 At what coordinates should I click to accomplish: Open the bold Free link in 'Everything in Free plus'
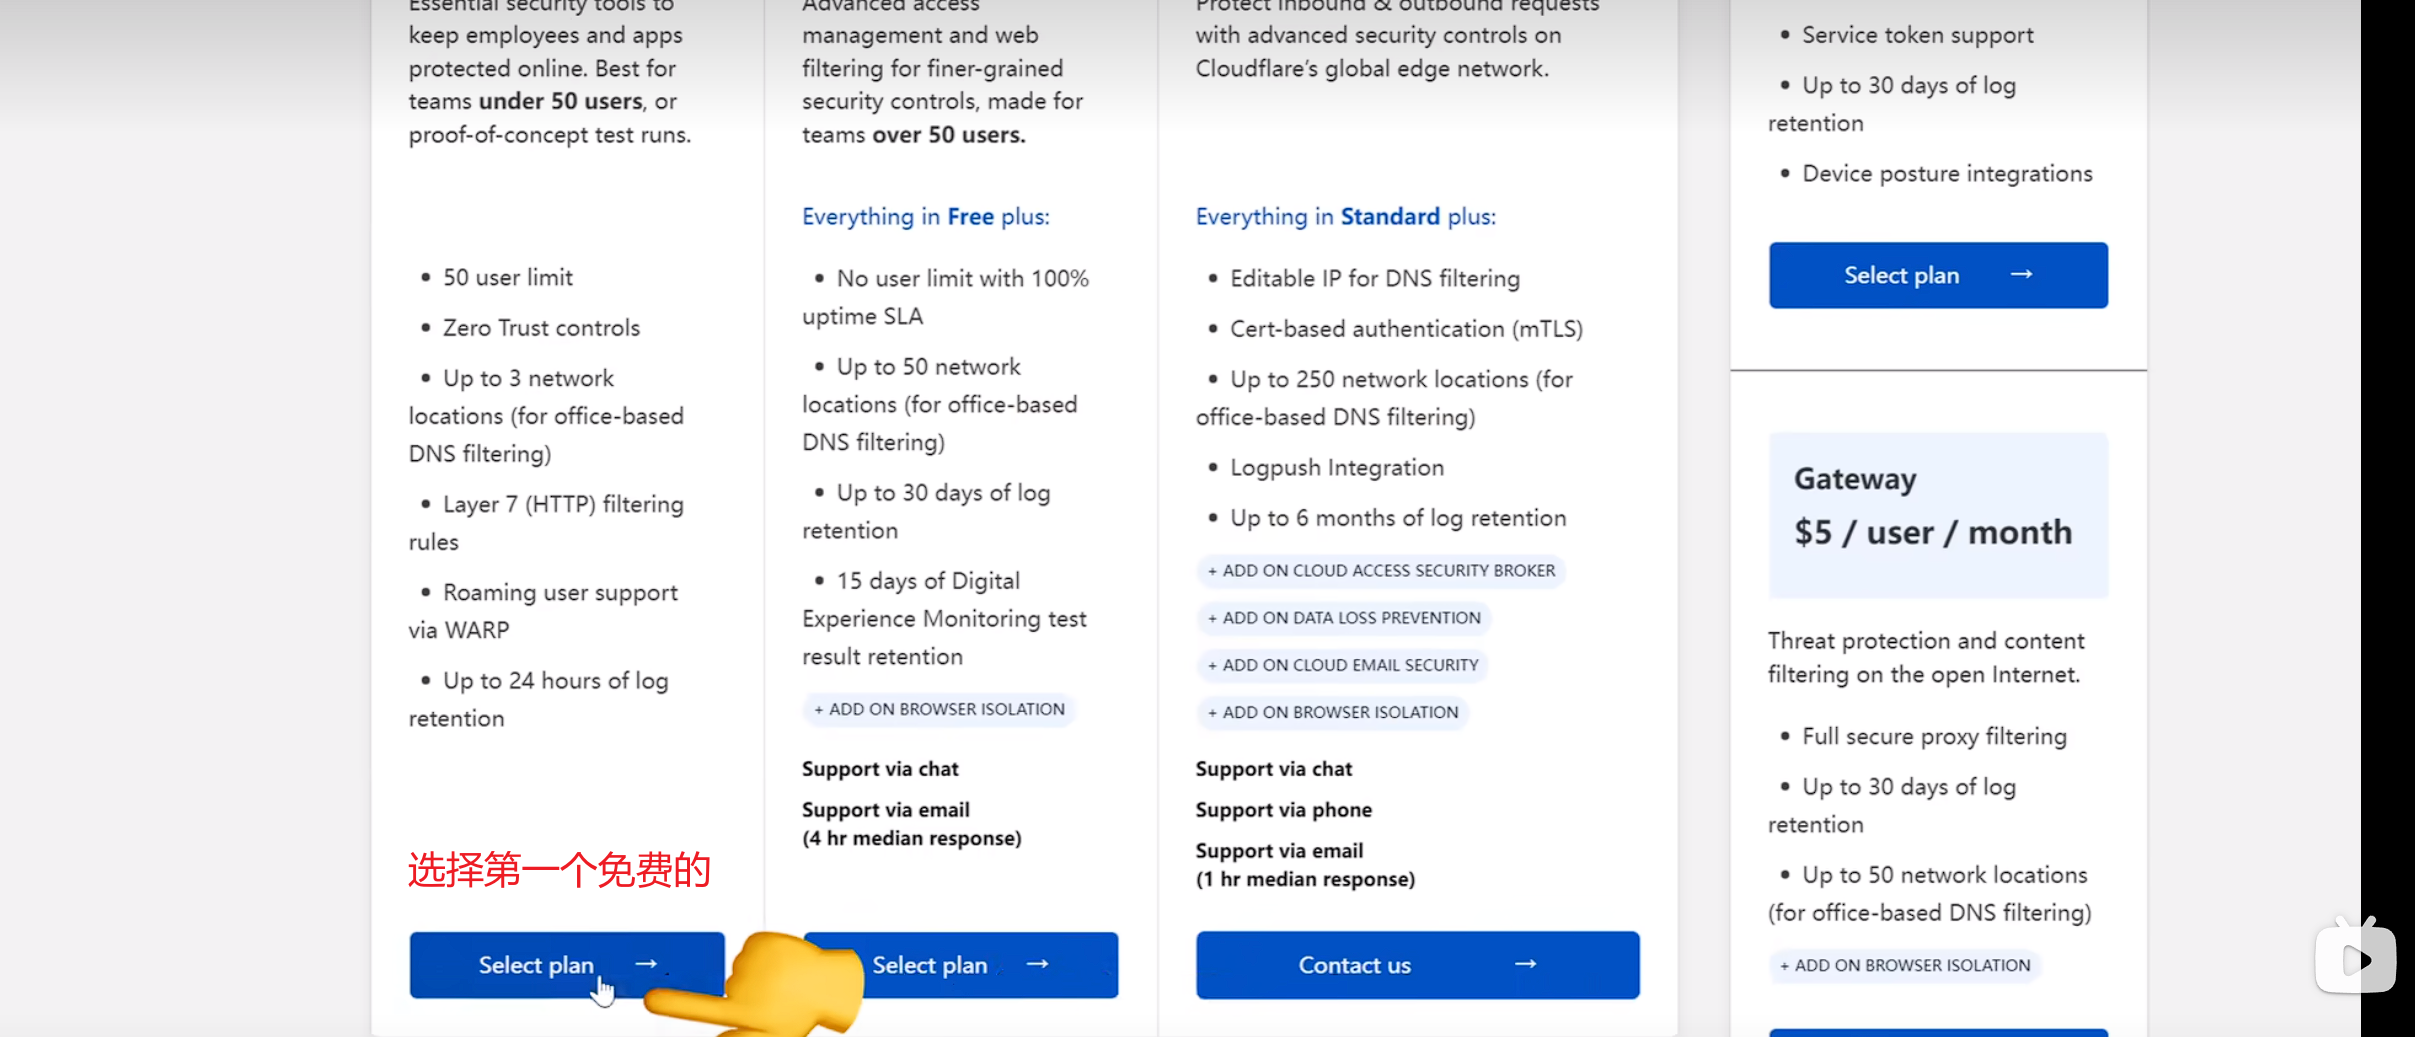point(970,217)
